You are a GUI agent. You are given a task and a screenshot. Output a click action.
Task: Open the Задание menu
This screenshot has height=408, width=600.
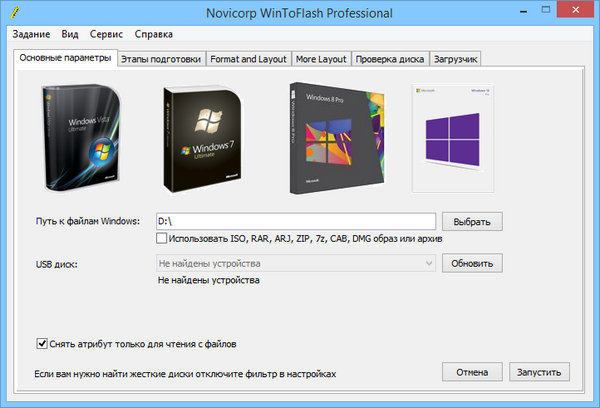[x=32, y=33]
